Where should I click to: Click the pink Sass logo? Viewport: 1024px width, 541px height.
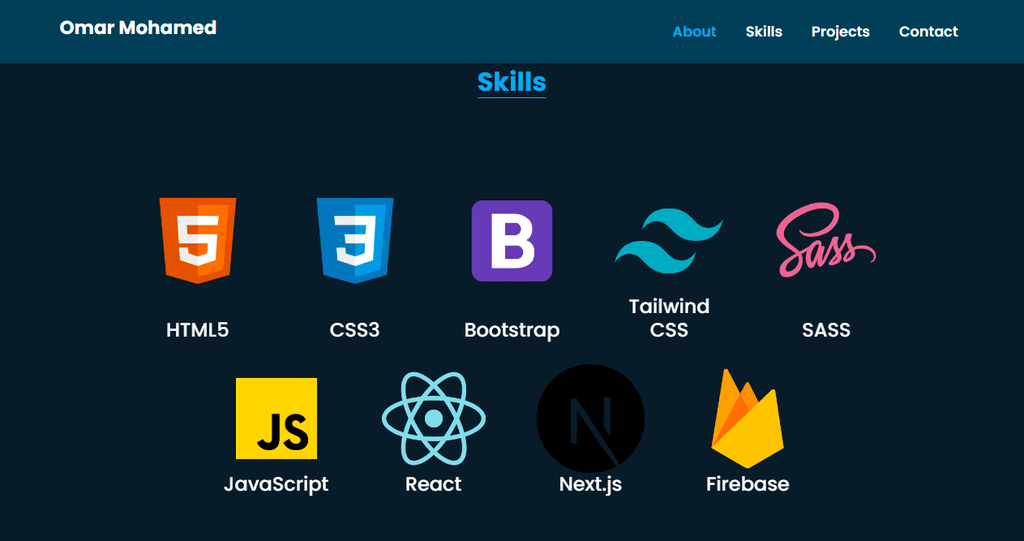point(826,240)
